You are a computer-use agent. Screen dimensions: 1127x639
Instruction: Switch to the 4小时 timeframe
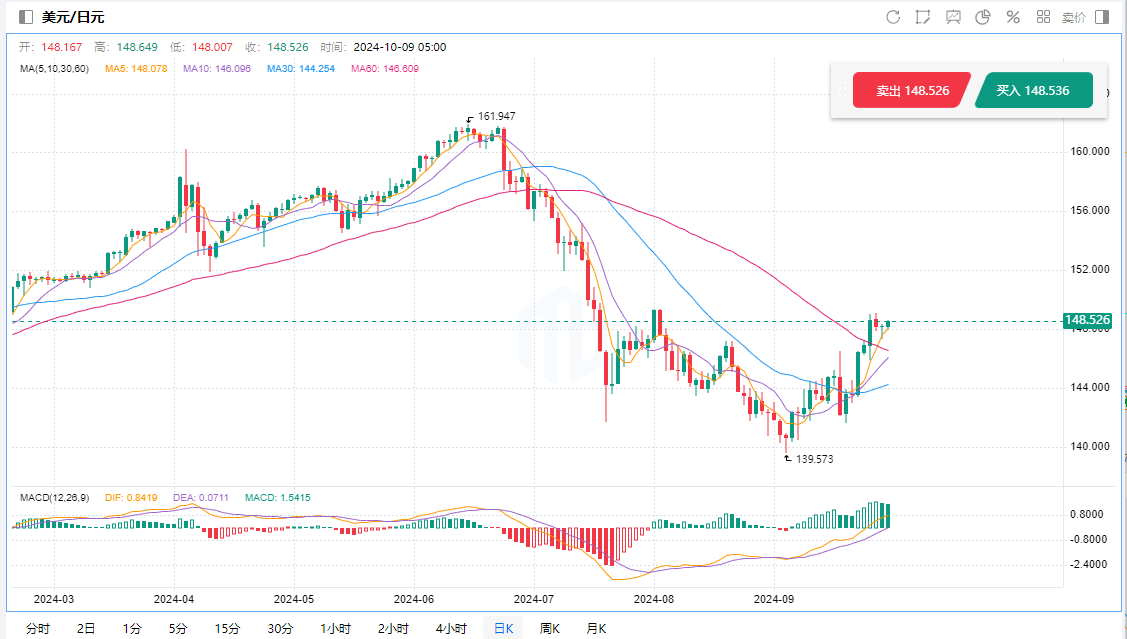(451, 628)
